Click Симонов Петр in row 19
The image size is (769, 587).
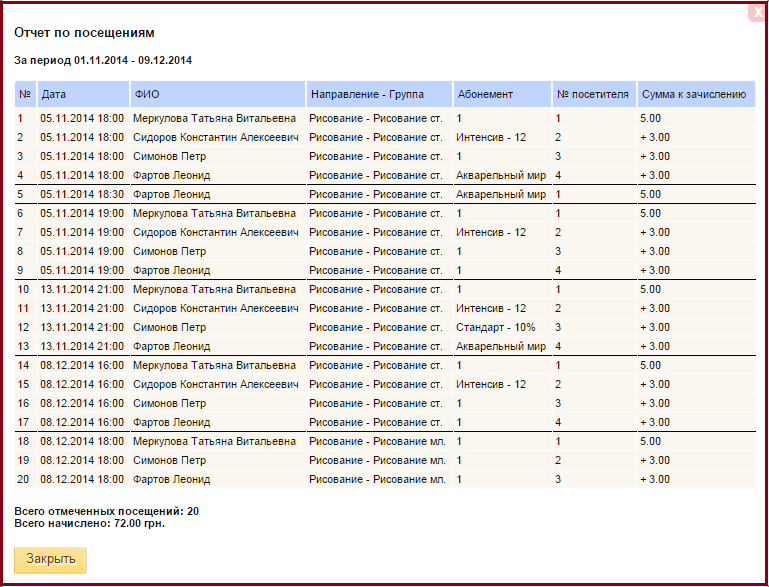[169, 460]
